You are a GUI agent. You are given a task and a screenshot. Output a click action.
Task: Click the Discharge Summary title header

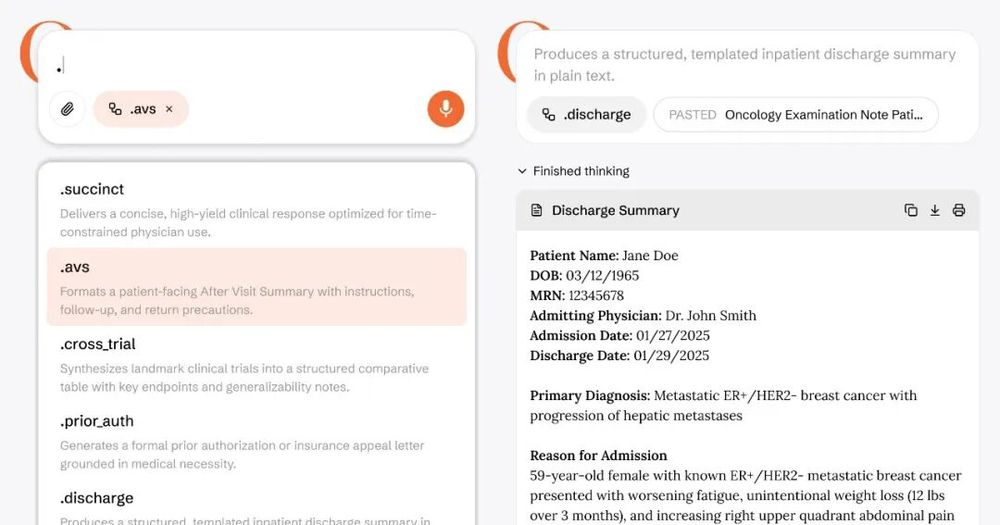click(615, 210)
